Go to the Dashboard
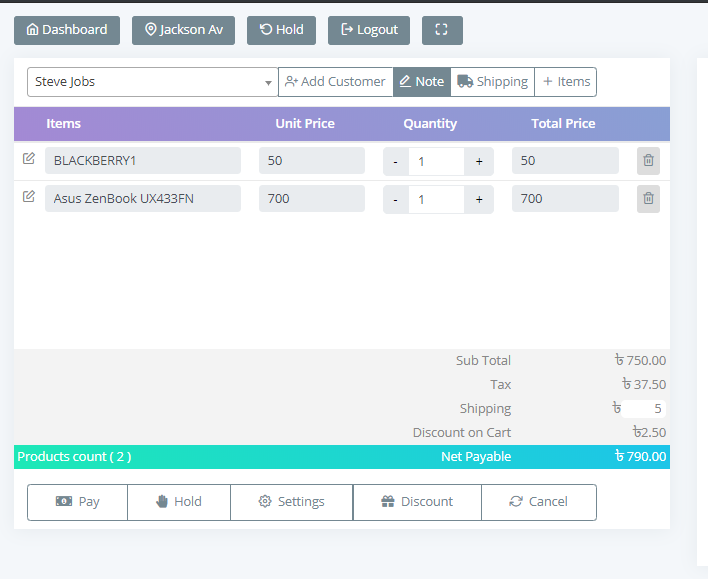The height and width of the screenshot is (579, 708). pyautogui.click(x=67, y=30)
